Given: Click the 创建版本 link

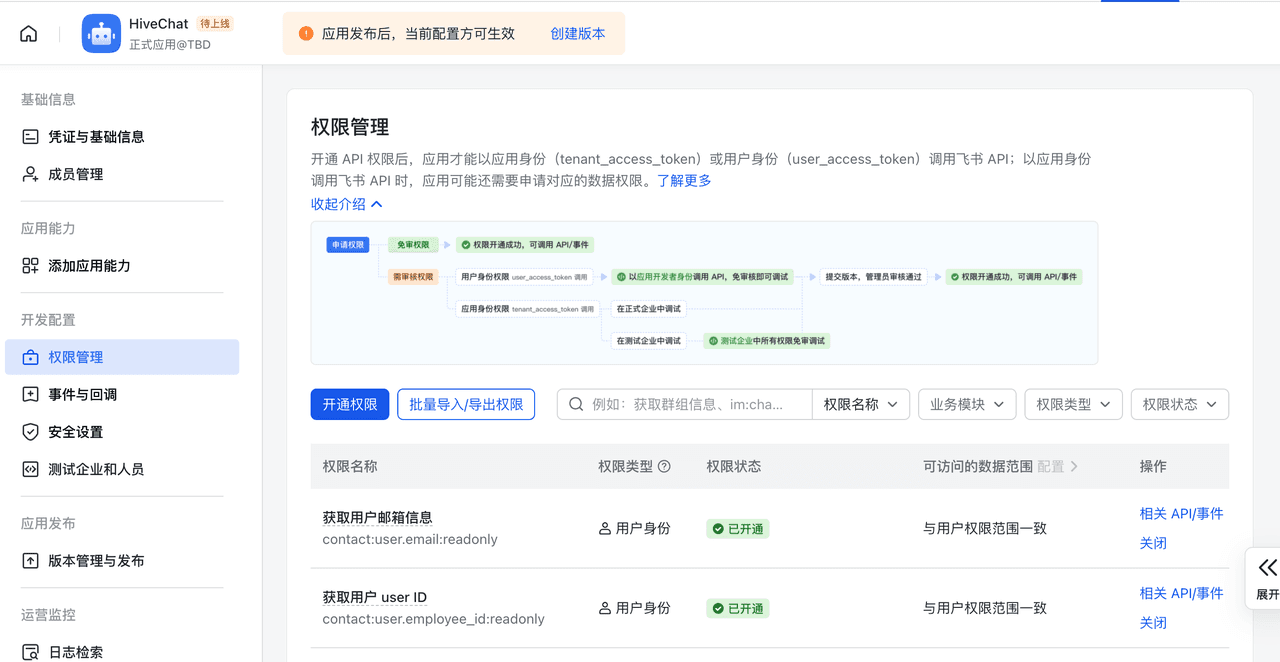Looking at the screenshot, I should (578, 34).
